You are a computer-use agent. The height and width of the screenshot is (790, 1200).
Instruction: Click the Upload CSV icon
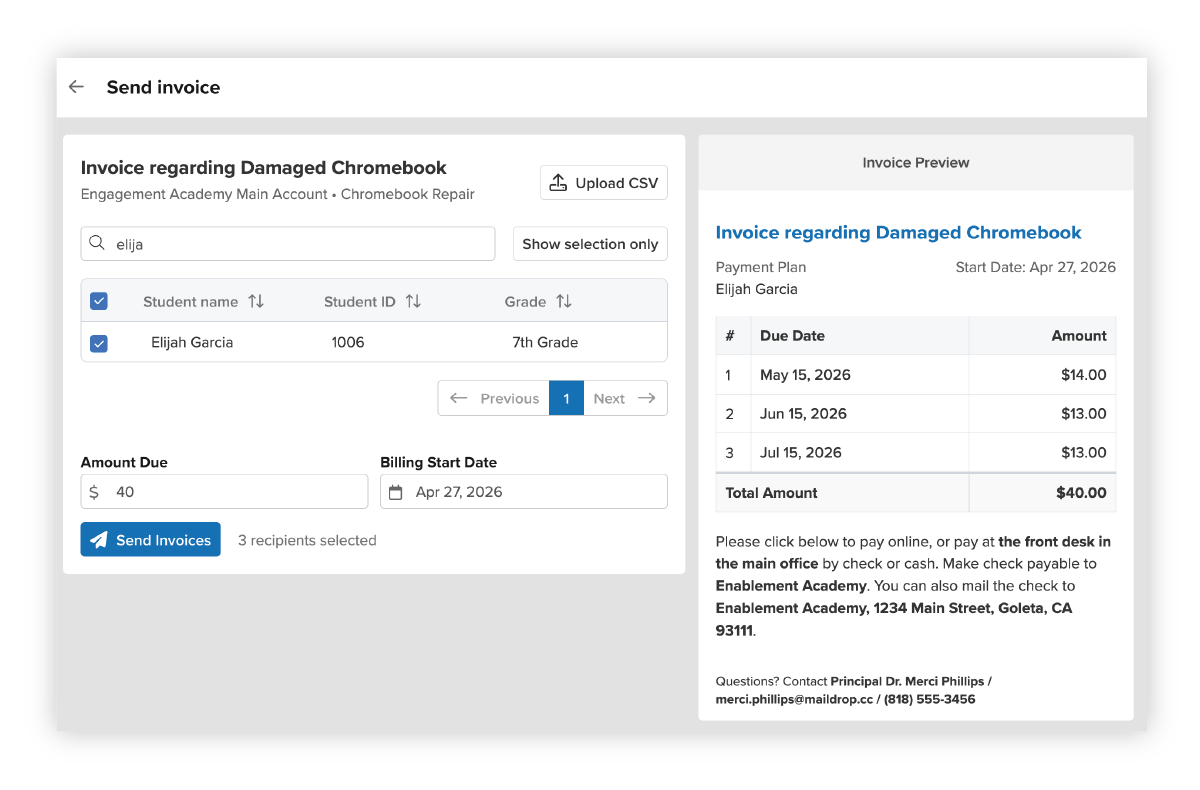click(557, 182)
